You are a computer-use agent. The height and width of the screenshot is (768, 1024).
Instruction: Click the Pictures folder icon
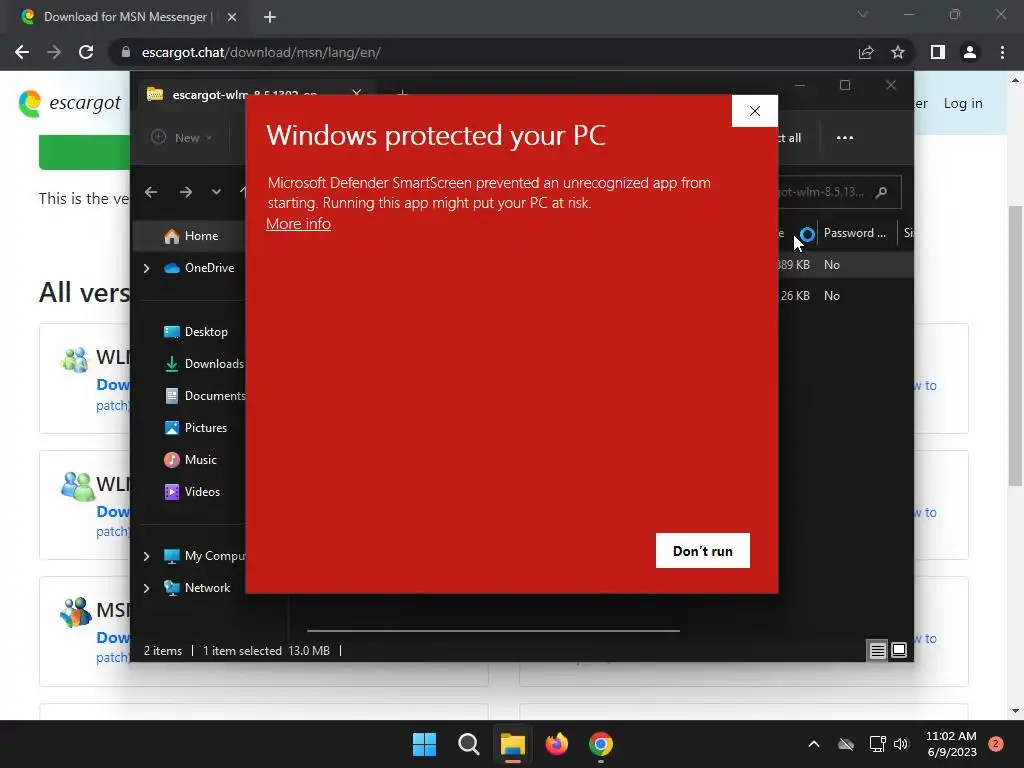172,428
